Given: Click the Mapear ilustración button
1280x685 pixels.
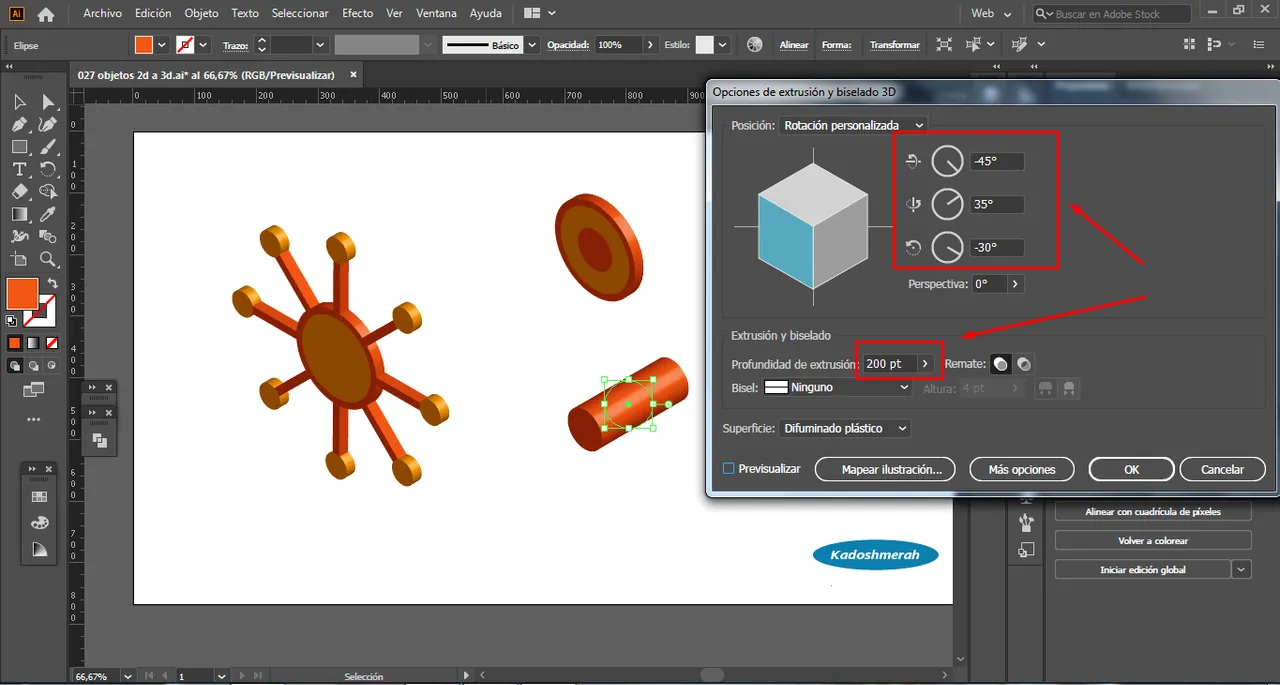Looking at the screenshot, I should point(885,469).
